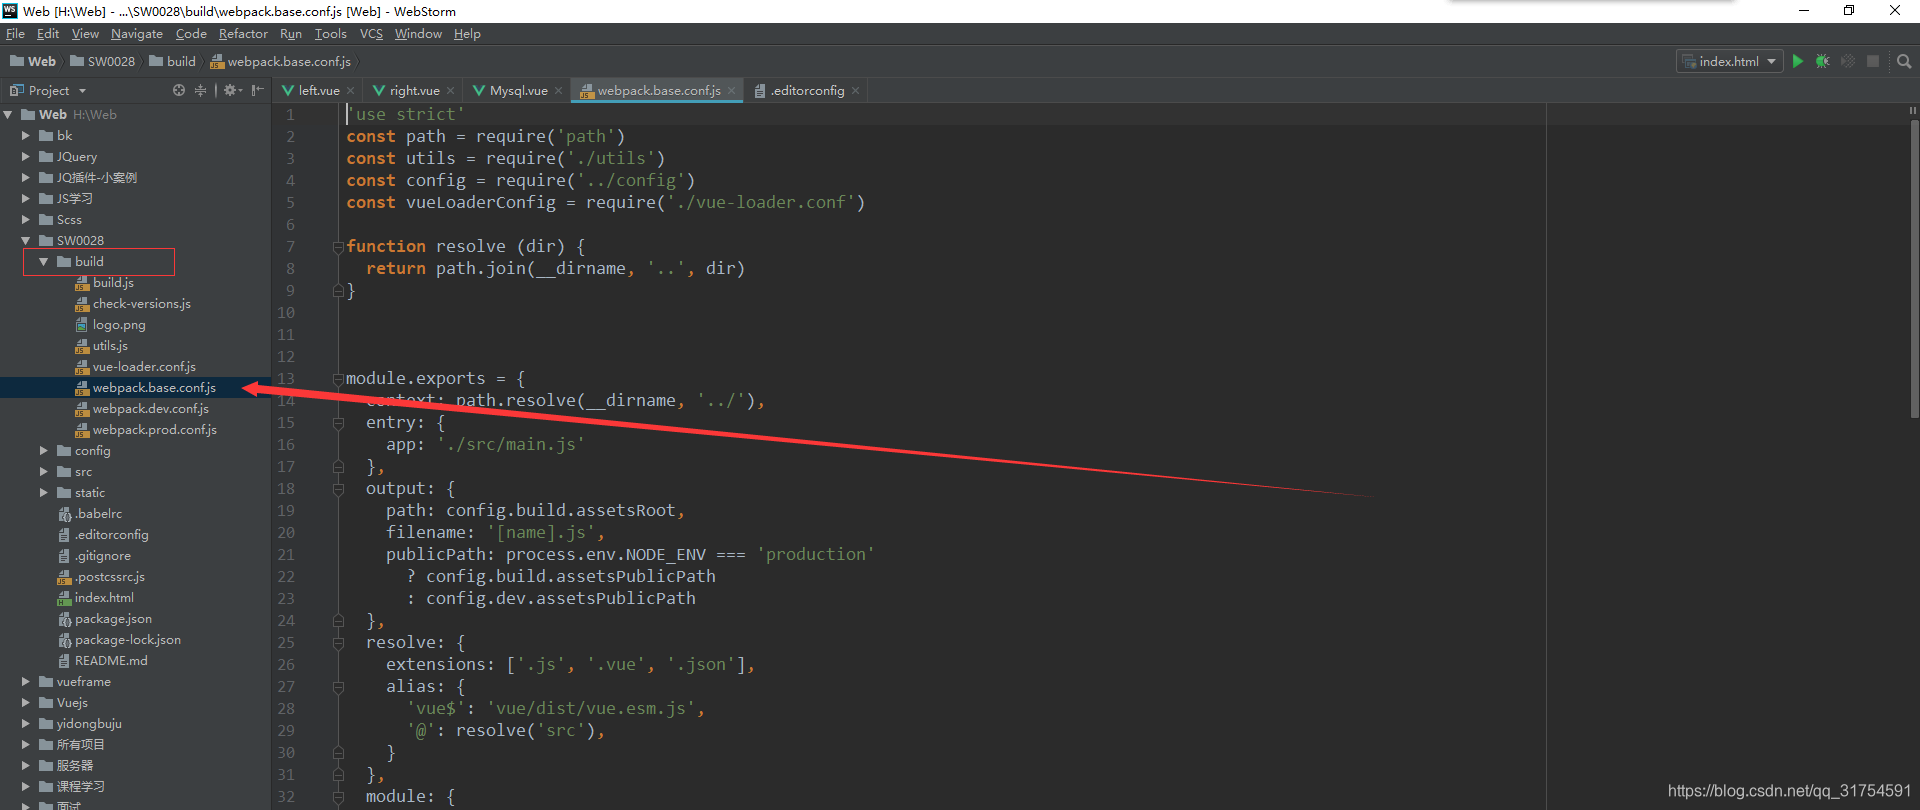Open the Code menu
Viewport: 1920px width, 810px height.
(191, 34)
